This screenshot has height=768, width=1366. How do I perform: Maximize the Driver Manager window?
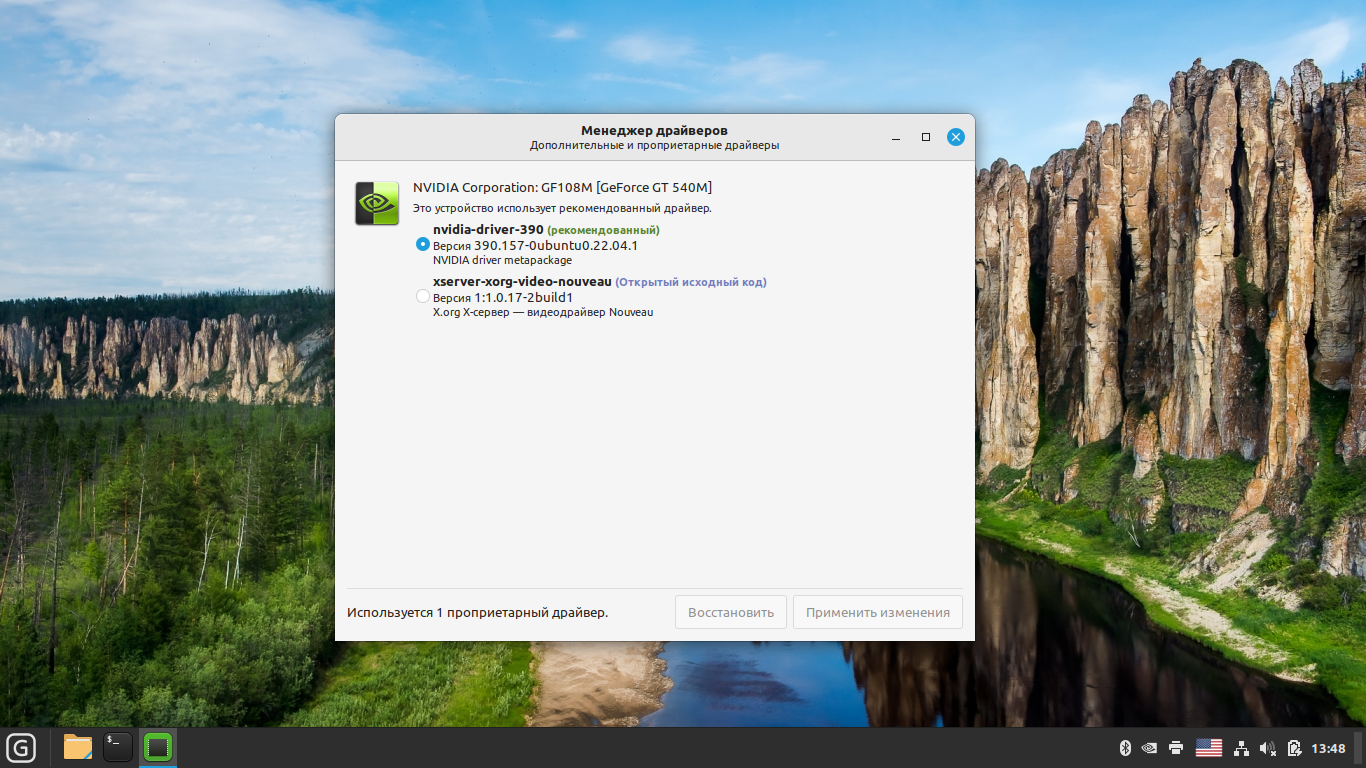point(926,137)
